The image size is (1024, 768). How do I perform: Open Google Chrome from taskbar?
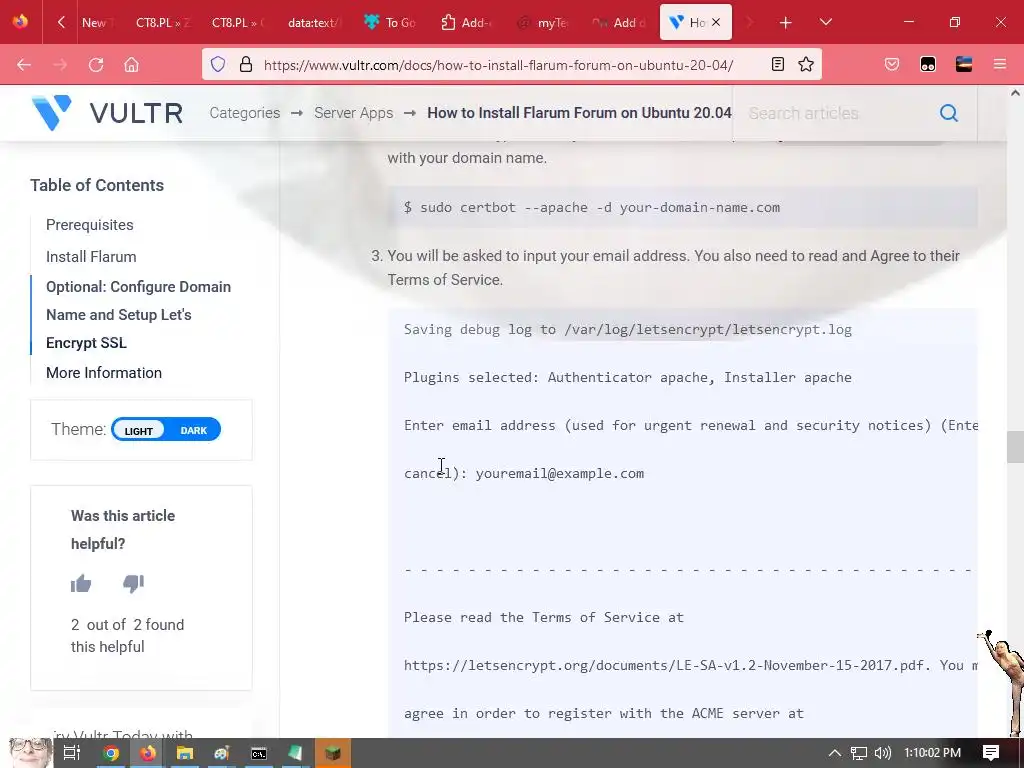click(x=111, y=753)
